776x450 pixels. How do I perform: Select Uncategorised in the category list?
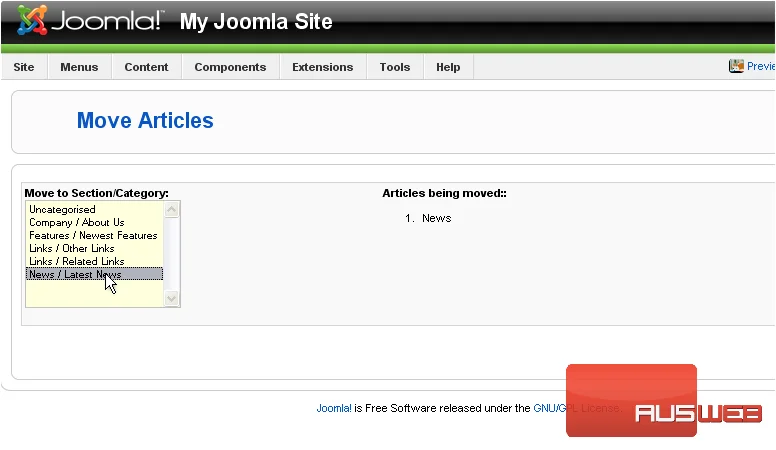click(95, 209)
